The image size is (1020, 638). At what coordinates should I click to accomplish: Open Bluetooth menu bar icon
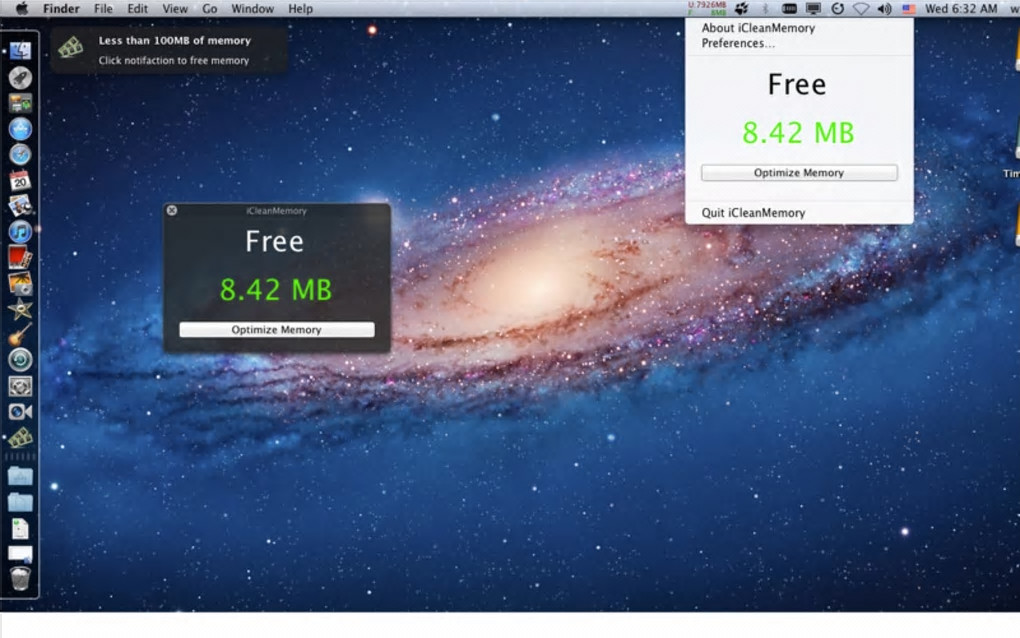click(765, 8)
